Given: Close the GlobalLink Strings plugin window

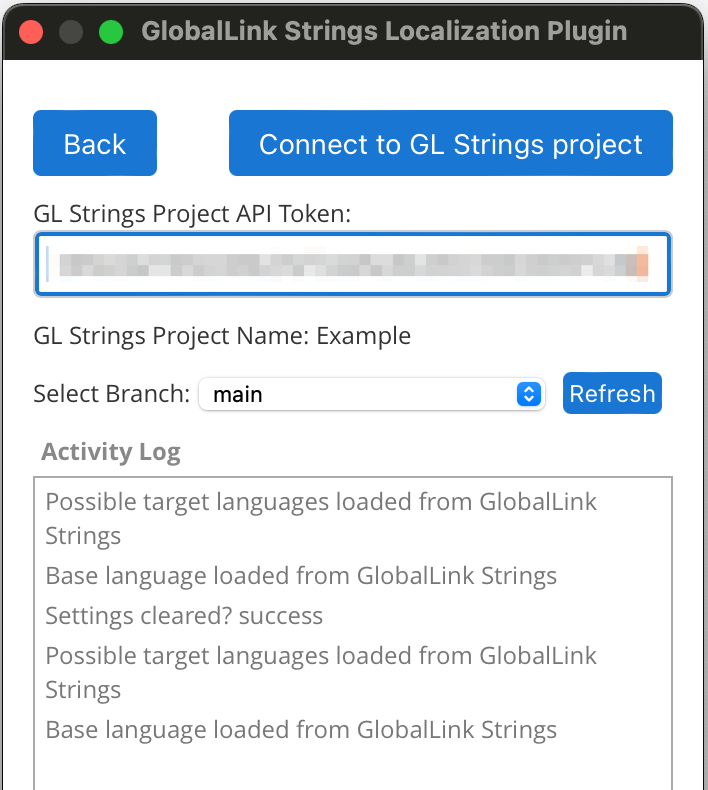Looking at the screenshot, I should click(x=31, y=32).
